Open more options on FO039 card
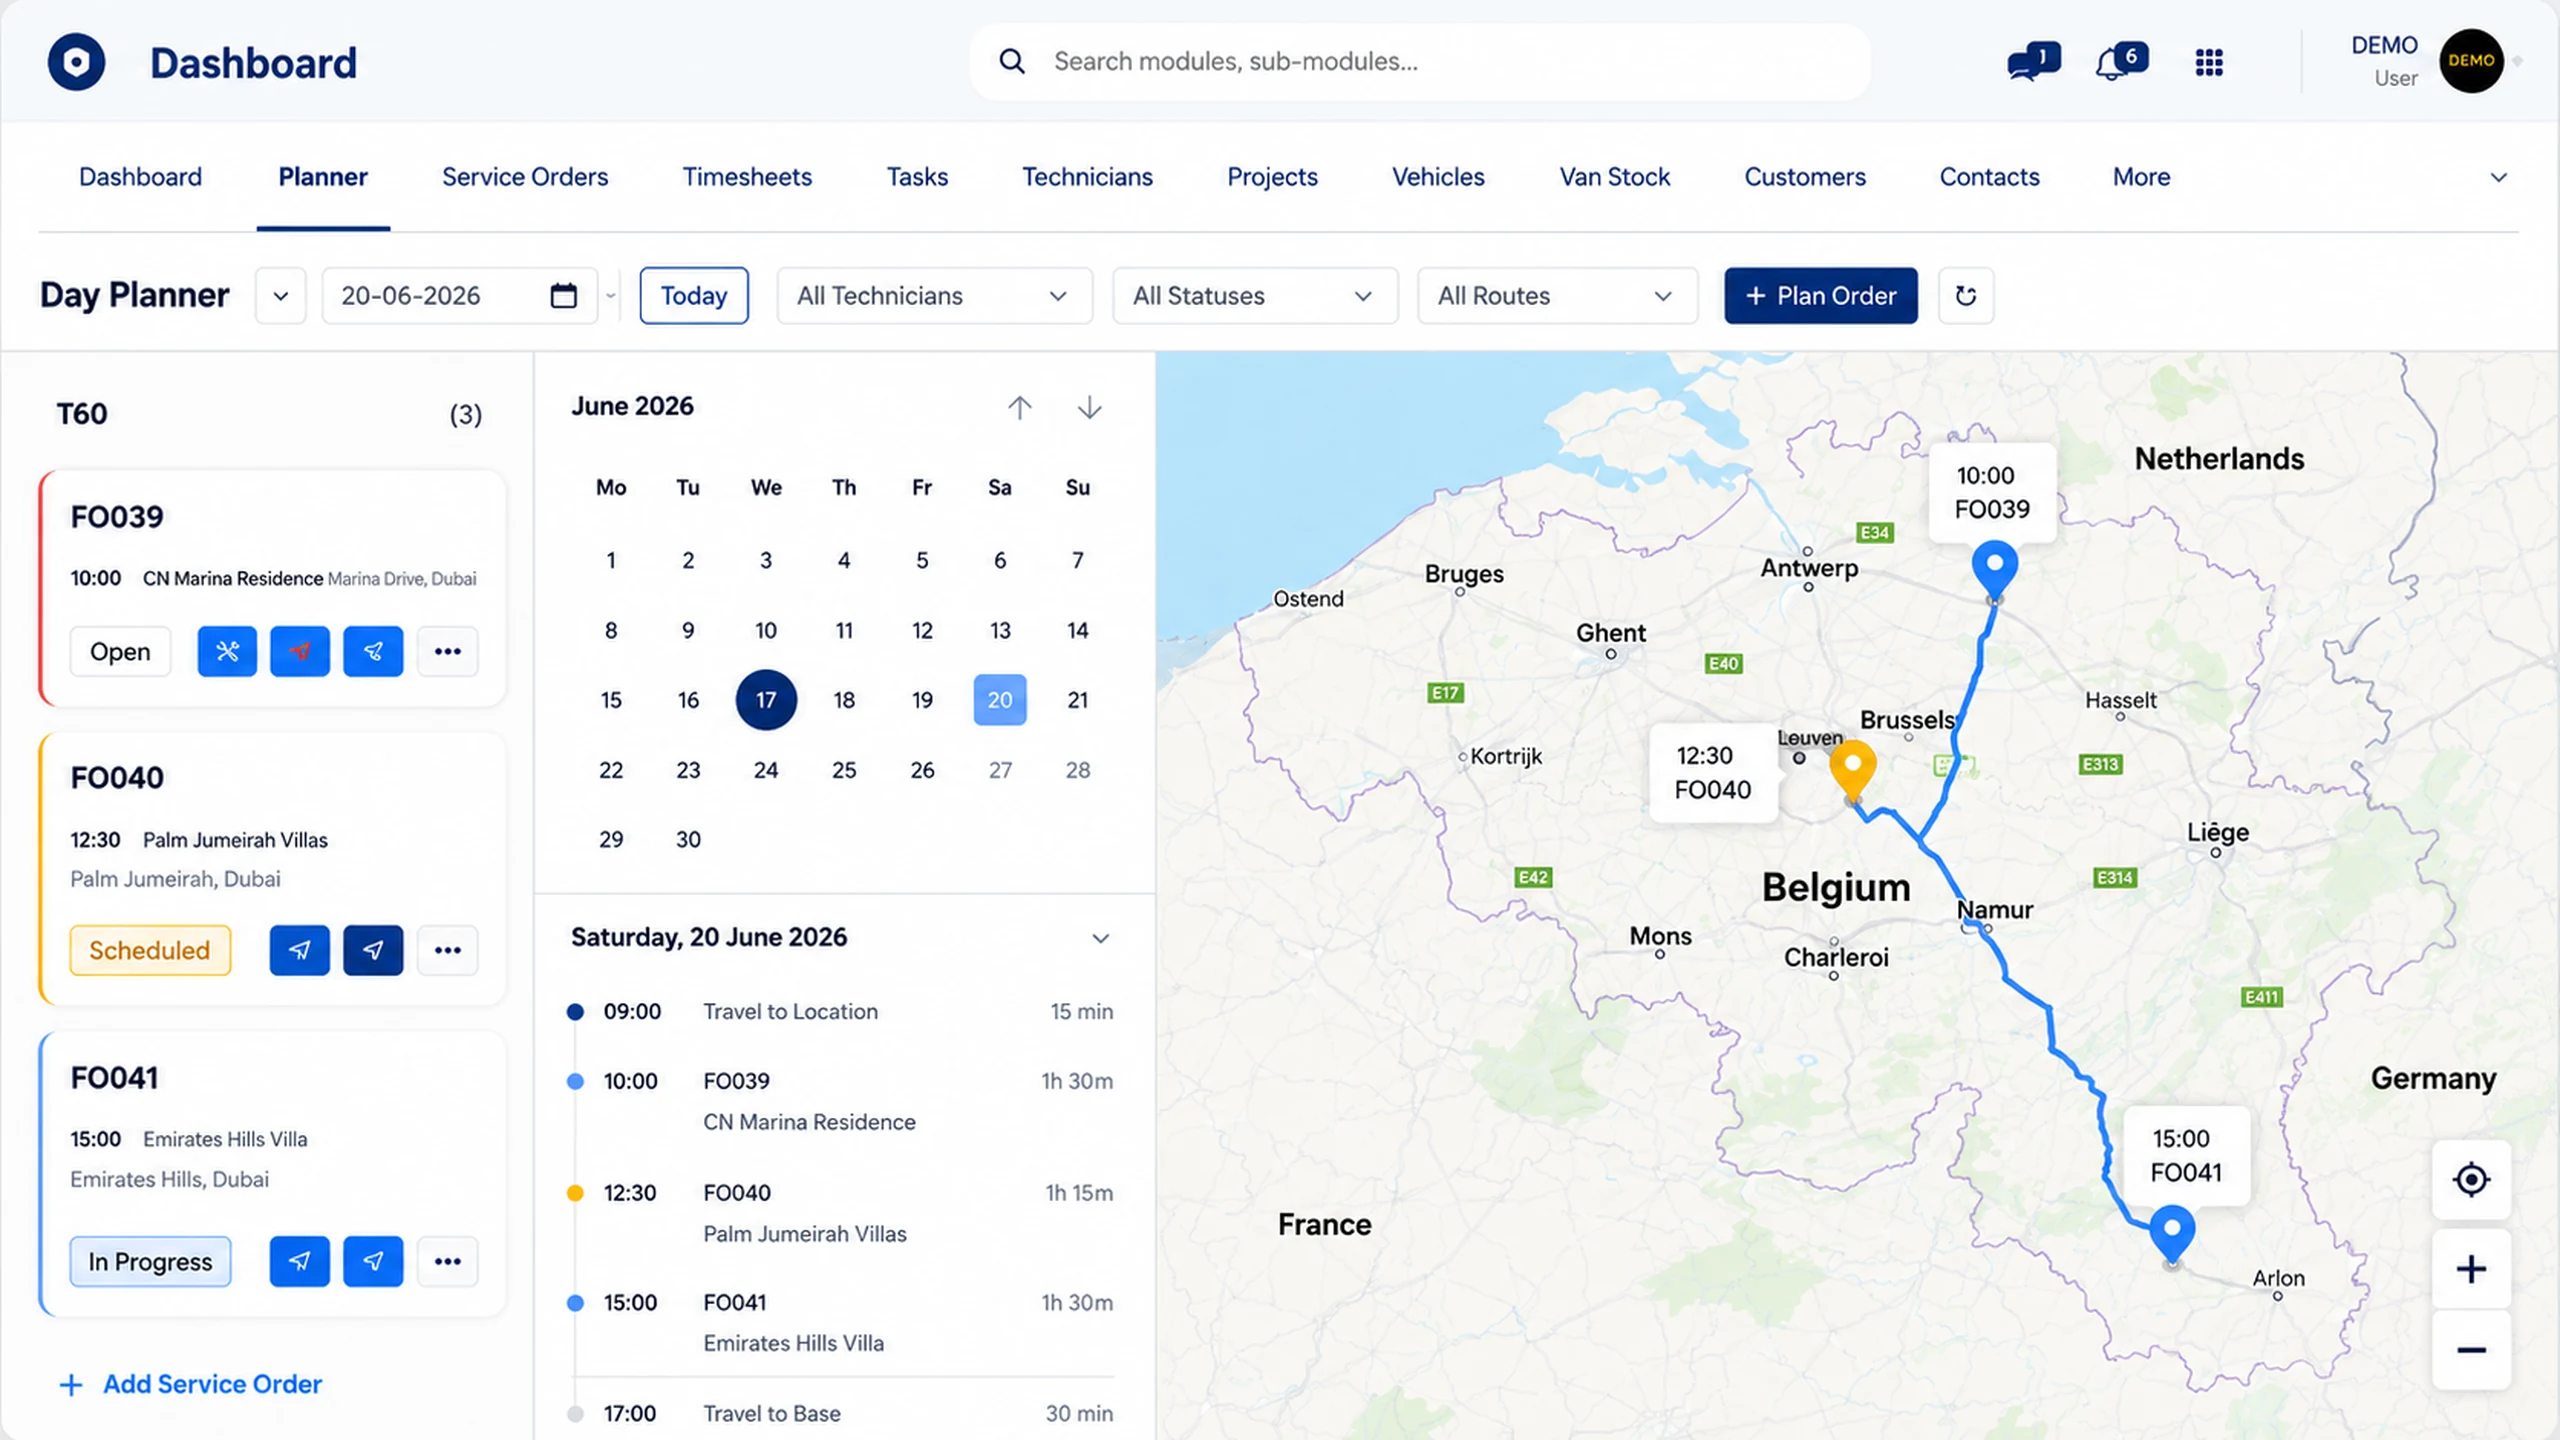The height and width of the screenshot is (1440, 2560). (x=447, y=651)
